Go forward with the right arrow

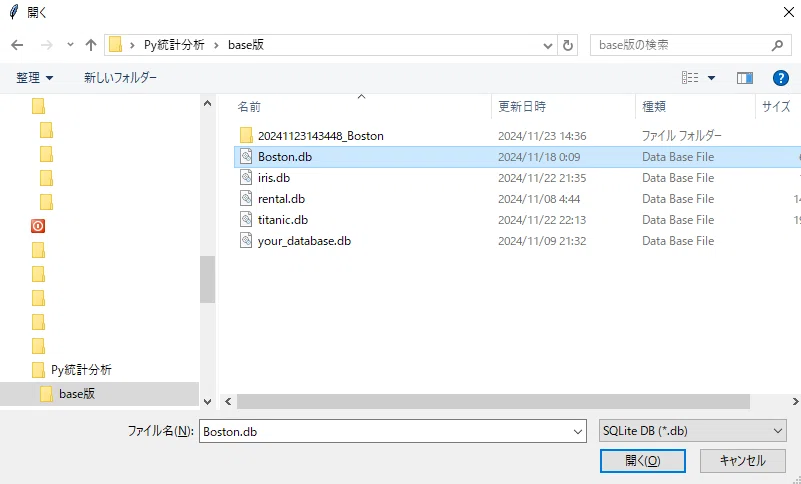pos(46,45)
